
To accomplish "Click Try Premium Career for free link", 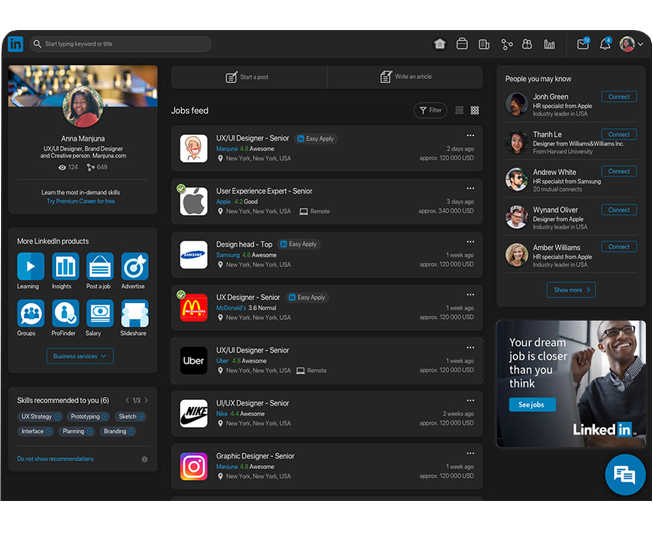I will 81,201.
